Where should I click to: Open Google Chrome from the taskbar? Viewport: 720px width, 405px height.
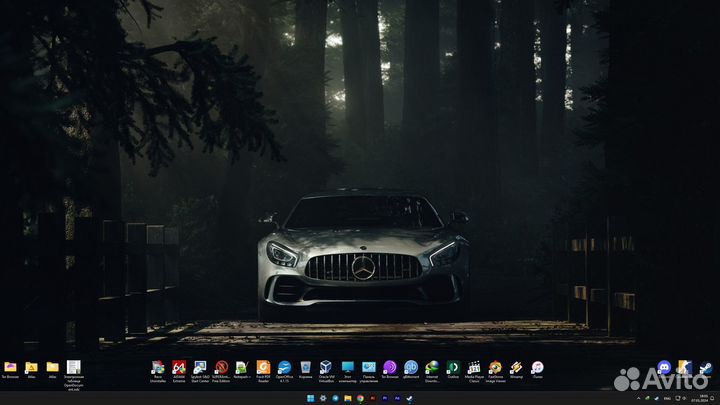pyautogui.click(x=359, y=398)
